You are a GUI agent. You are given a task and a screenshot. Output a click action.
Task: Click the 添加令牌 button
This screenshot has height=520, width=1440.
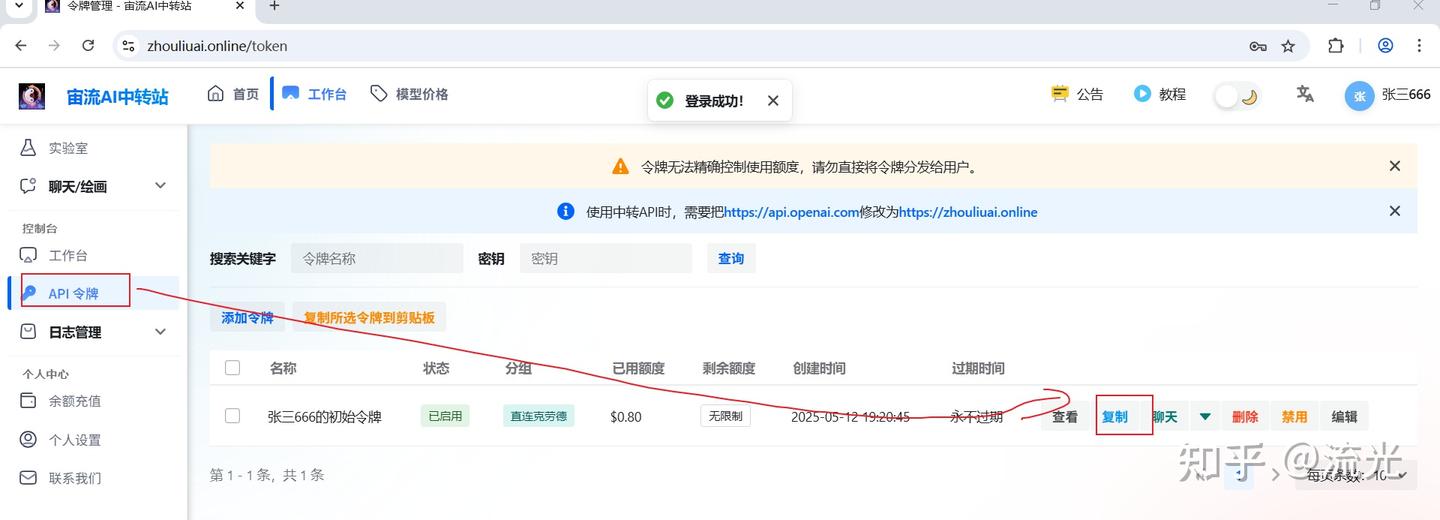[247, 317]
